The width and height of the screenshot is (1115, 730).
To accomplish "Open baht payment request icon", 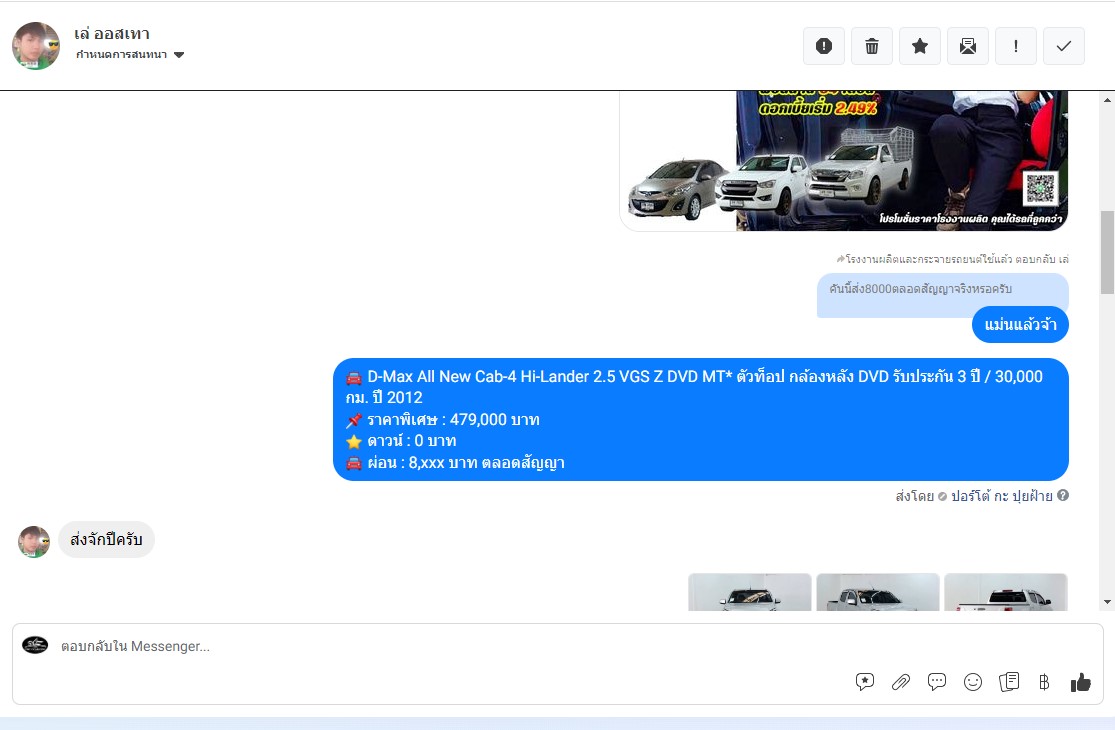I will point(1044,682).
